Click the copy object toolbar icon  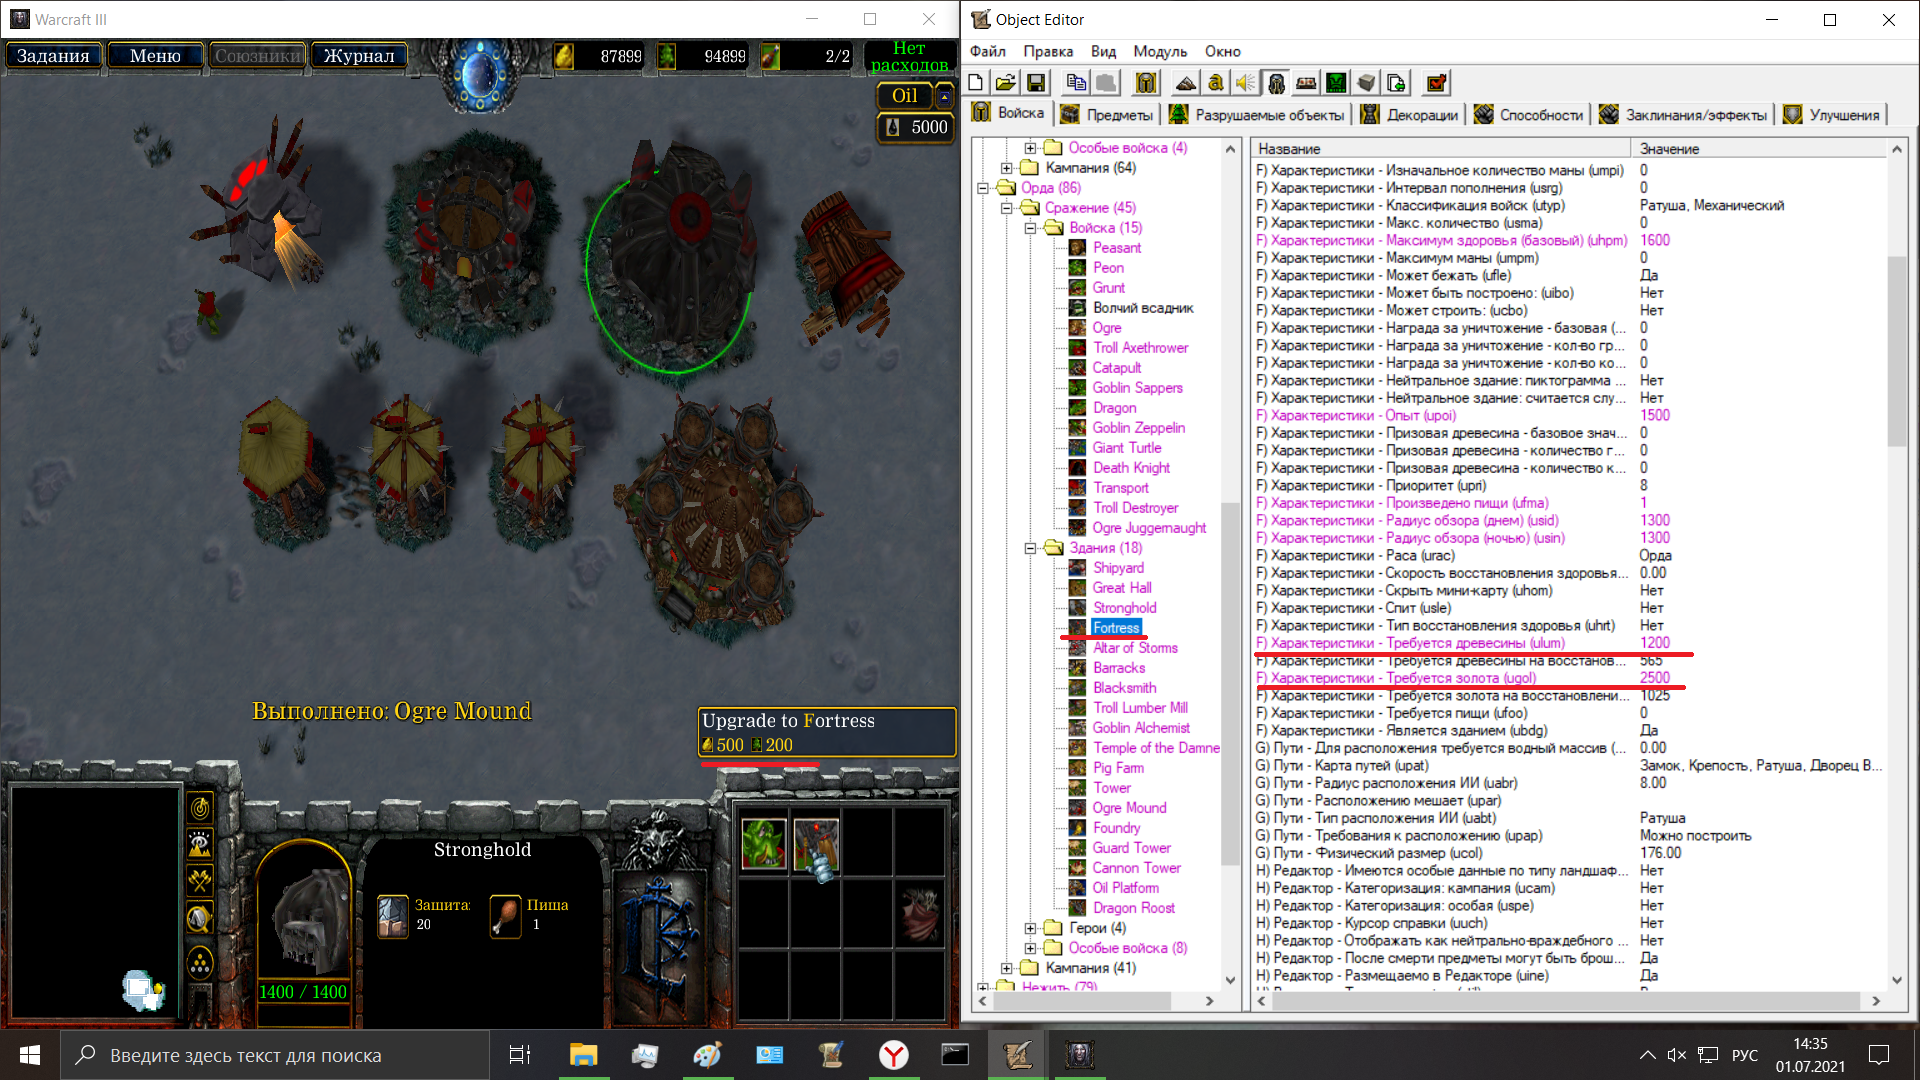(1076, 83)
